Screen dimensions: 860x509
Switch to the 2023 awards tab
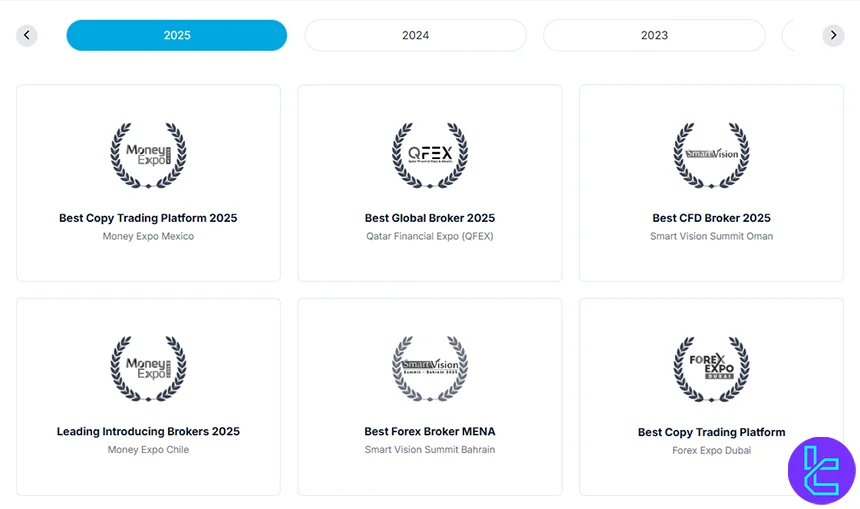tap(654, 36)
